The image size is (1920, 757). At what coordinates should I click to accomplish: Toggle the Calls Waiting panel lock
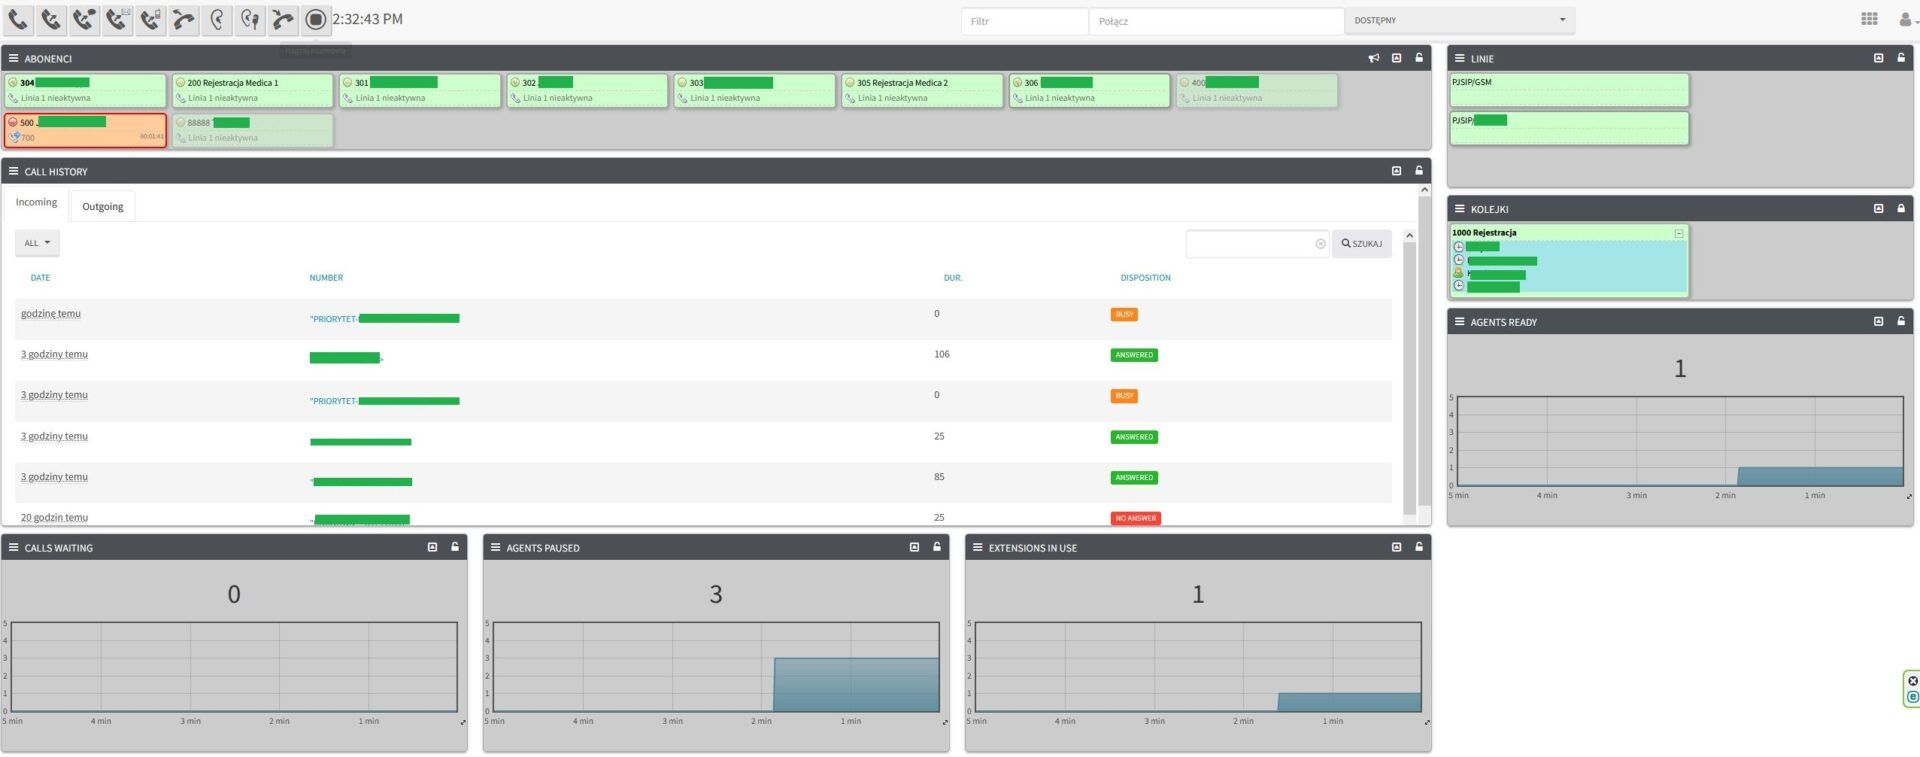(455, 547)
